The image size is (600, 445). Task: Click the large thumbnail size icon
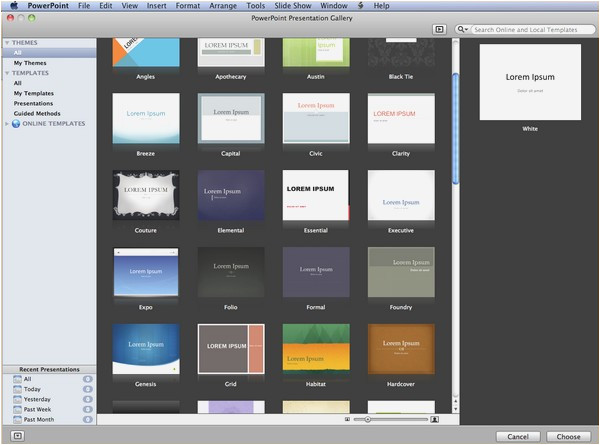[x=434, y=419]
